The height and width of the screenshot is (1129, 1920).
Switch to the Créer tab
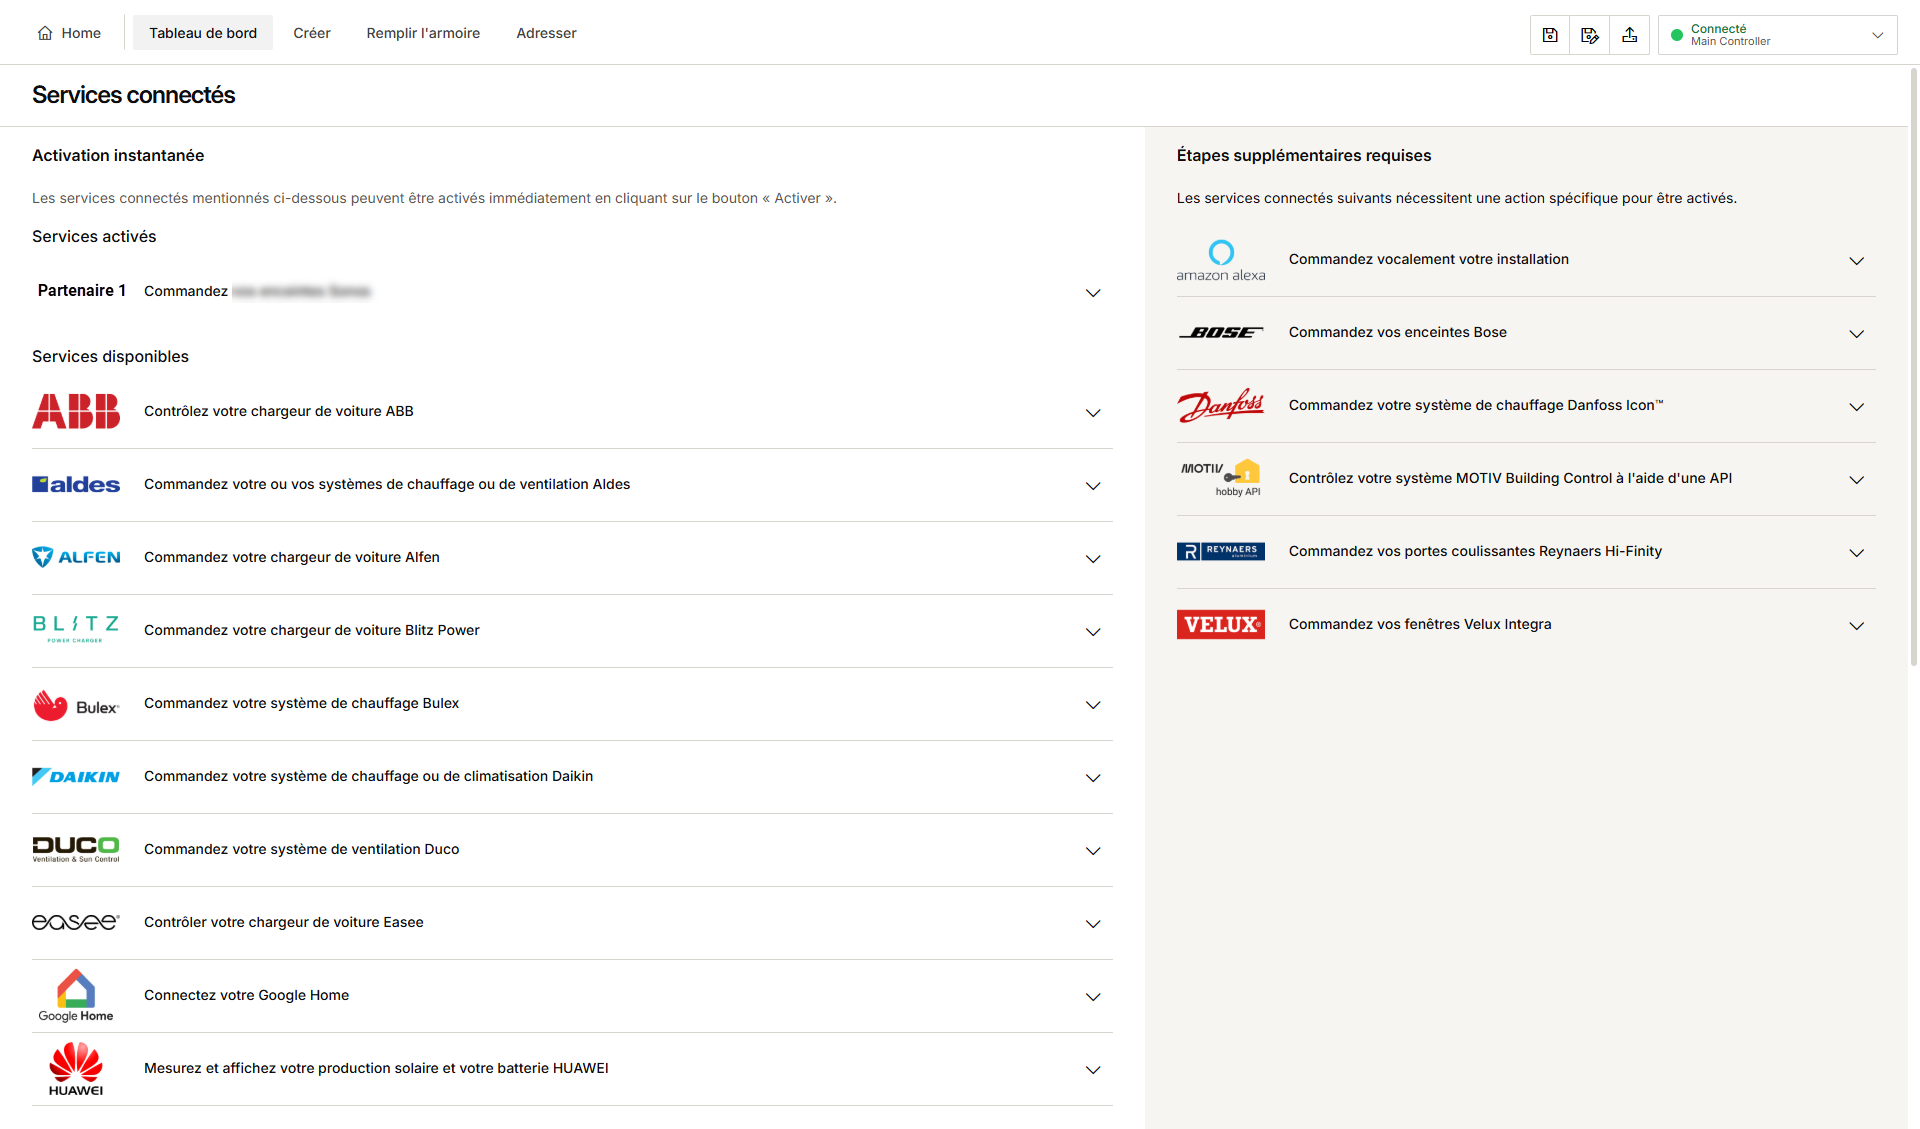pos(312,33)
